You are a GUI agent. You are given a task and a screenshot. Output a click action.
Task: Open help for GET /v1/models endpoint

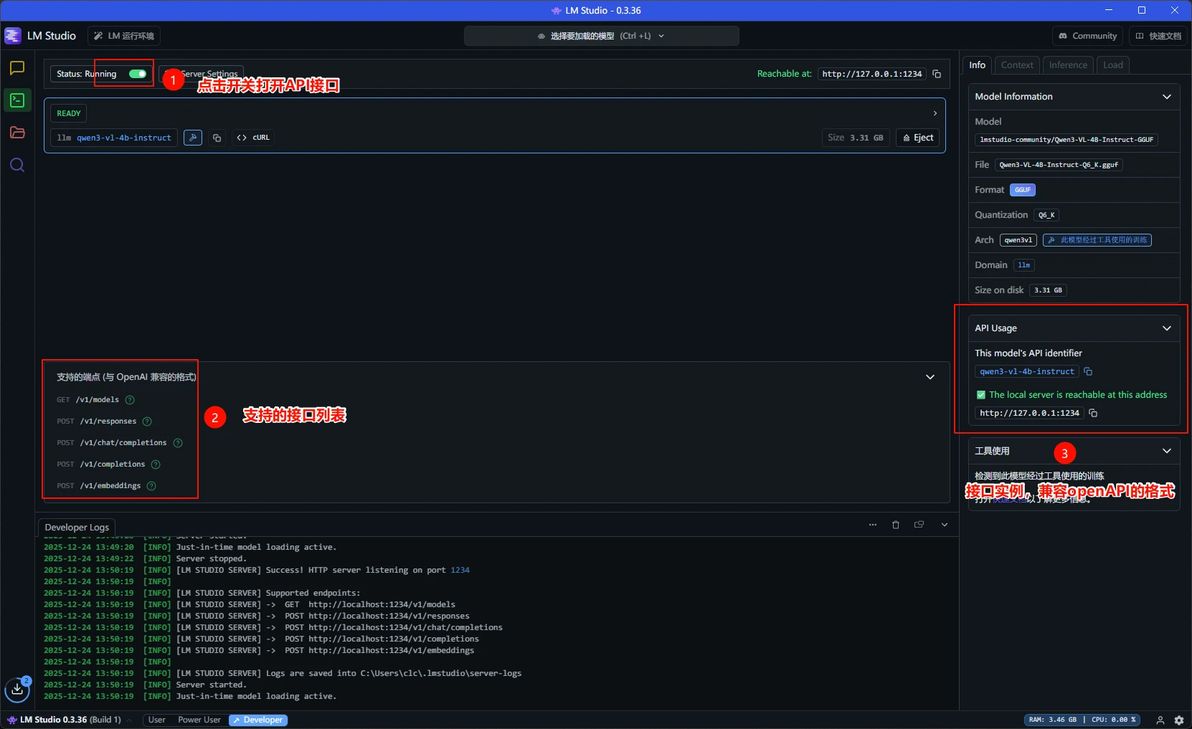129,400
